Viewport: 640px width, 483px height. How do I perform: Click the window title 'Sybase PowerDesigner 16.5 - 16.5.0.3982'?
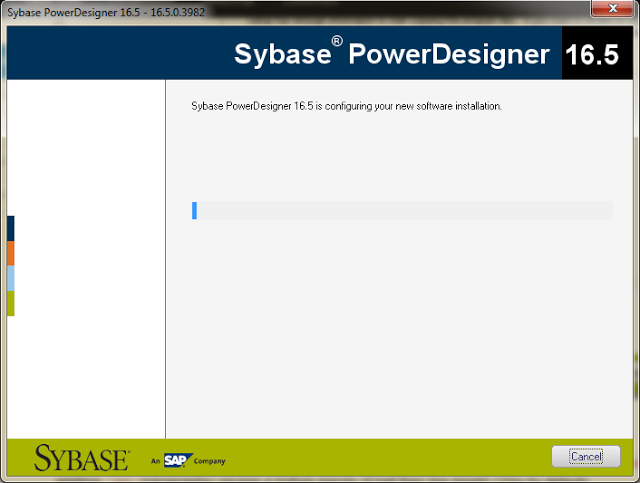106,12
